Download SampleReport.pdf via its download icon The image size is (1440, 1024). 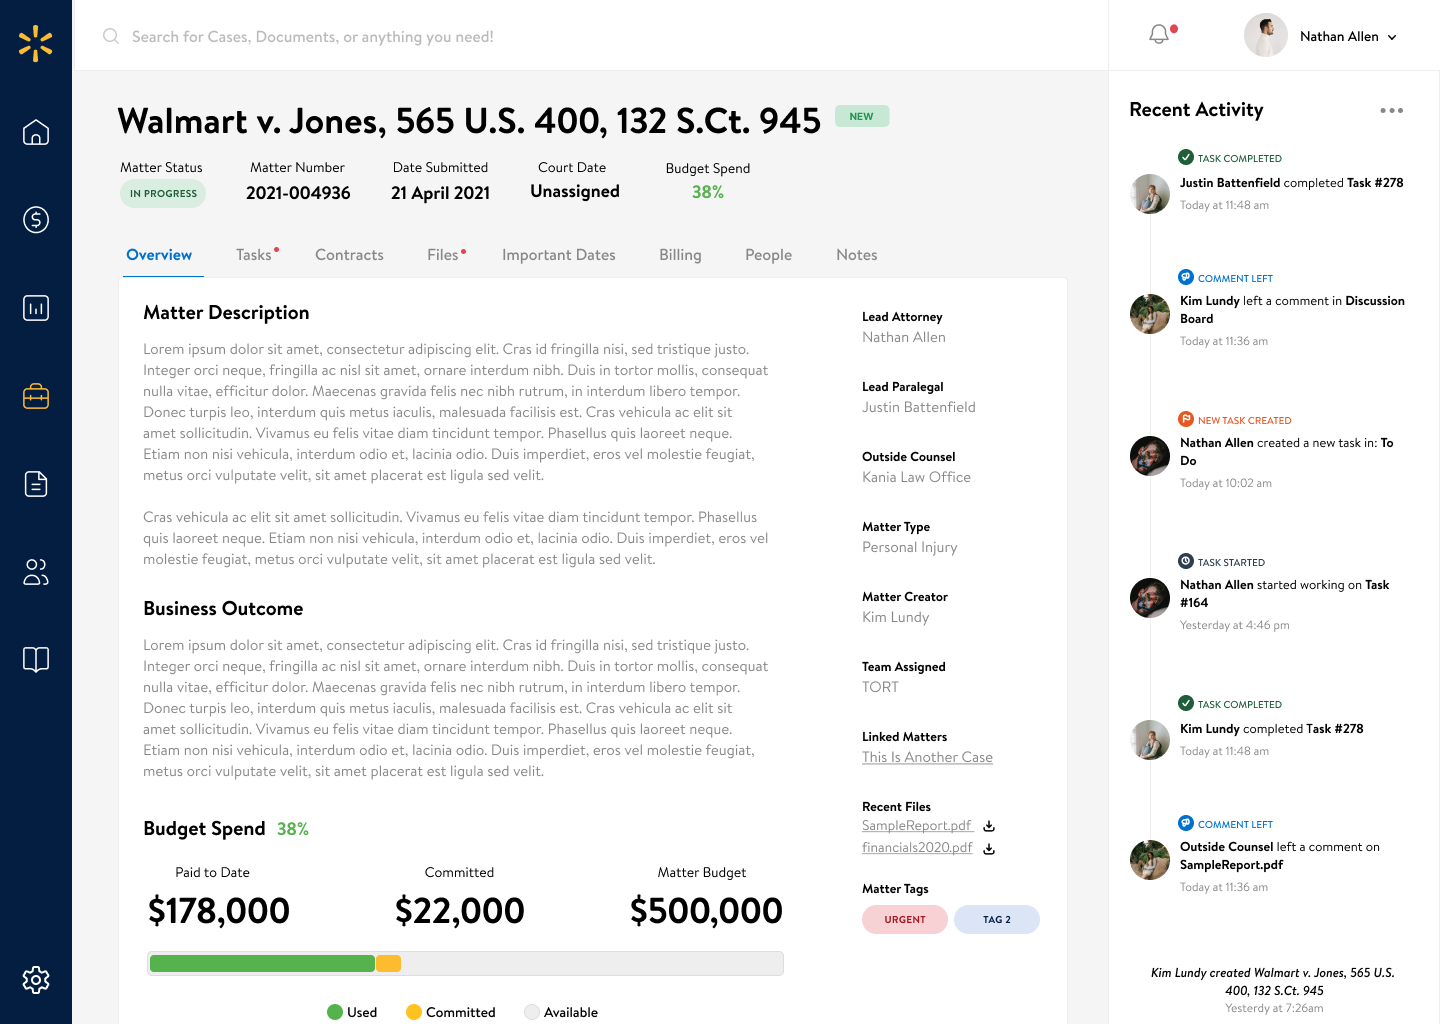point(989,826)
